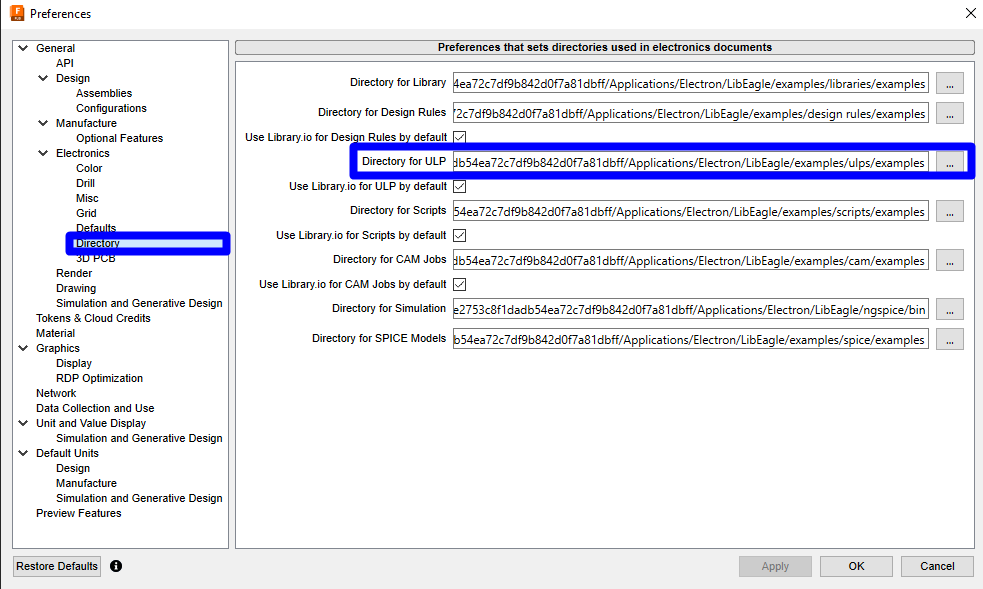983x589 pixels.
Task: Open the browse button for CAM Jobs directory
Action: 949,260
